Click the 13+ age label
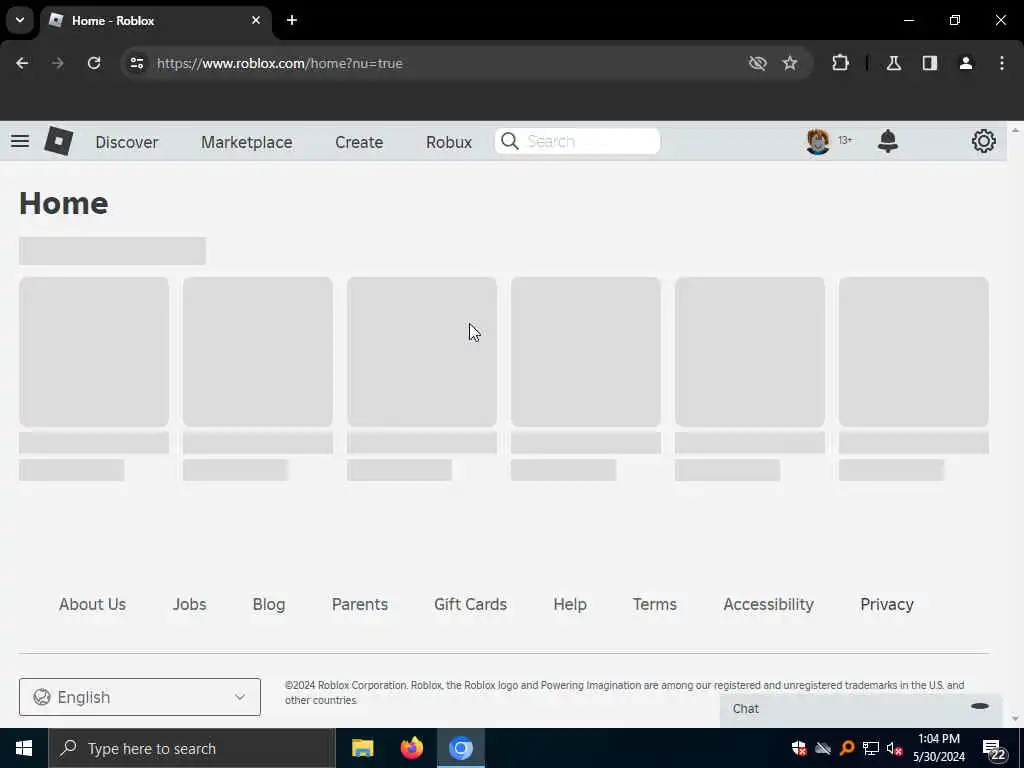The image size is (1024, 768). pos(845,140)
